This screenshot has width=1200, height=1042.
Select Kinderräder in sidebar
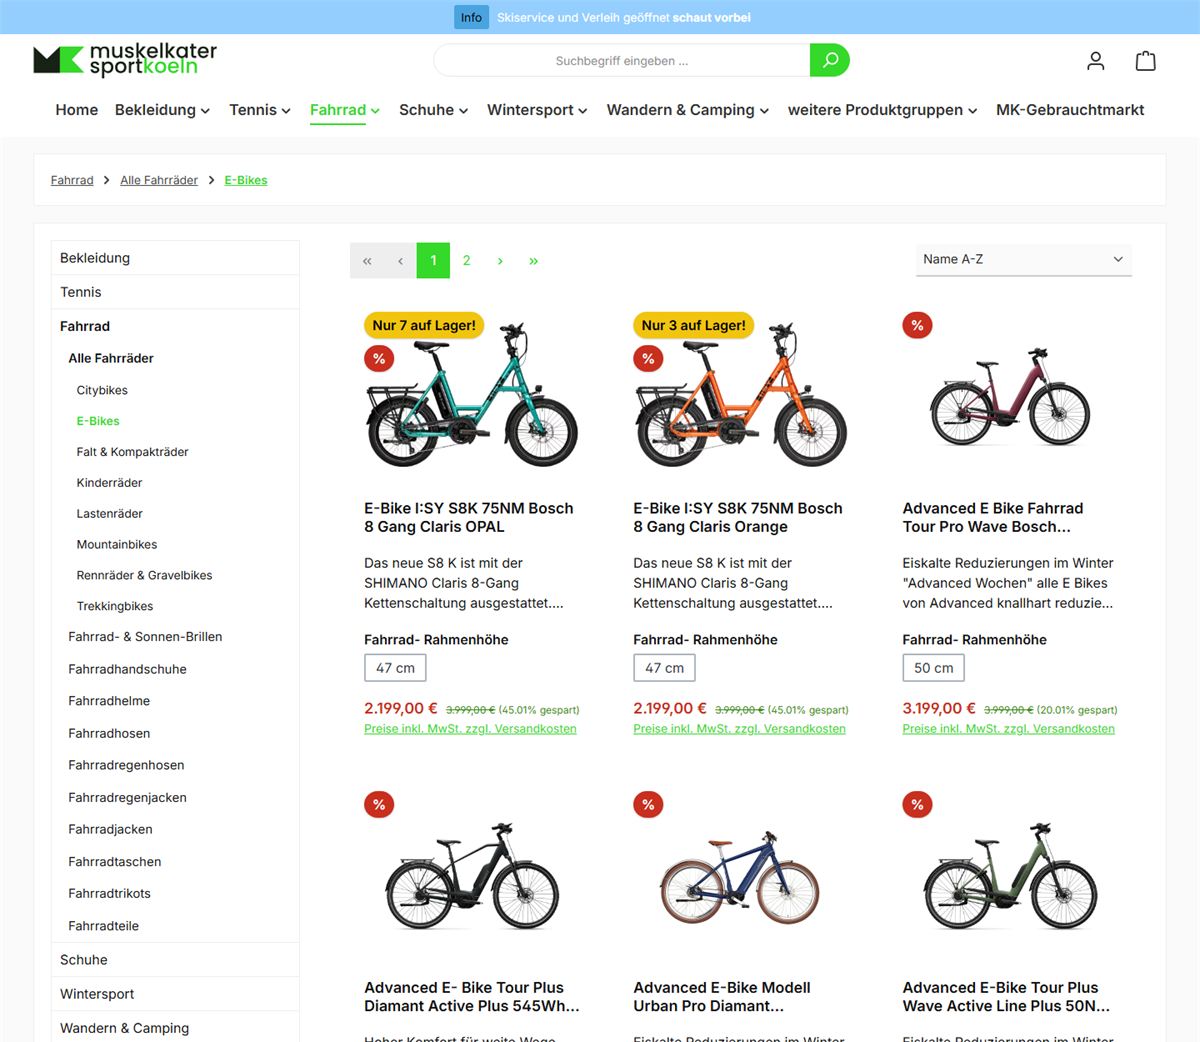109,483
